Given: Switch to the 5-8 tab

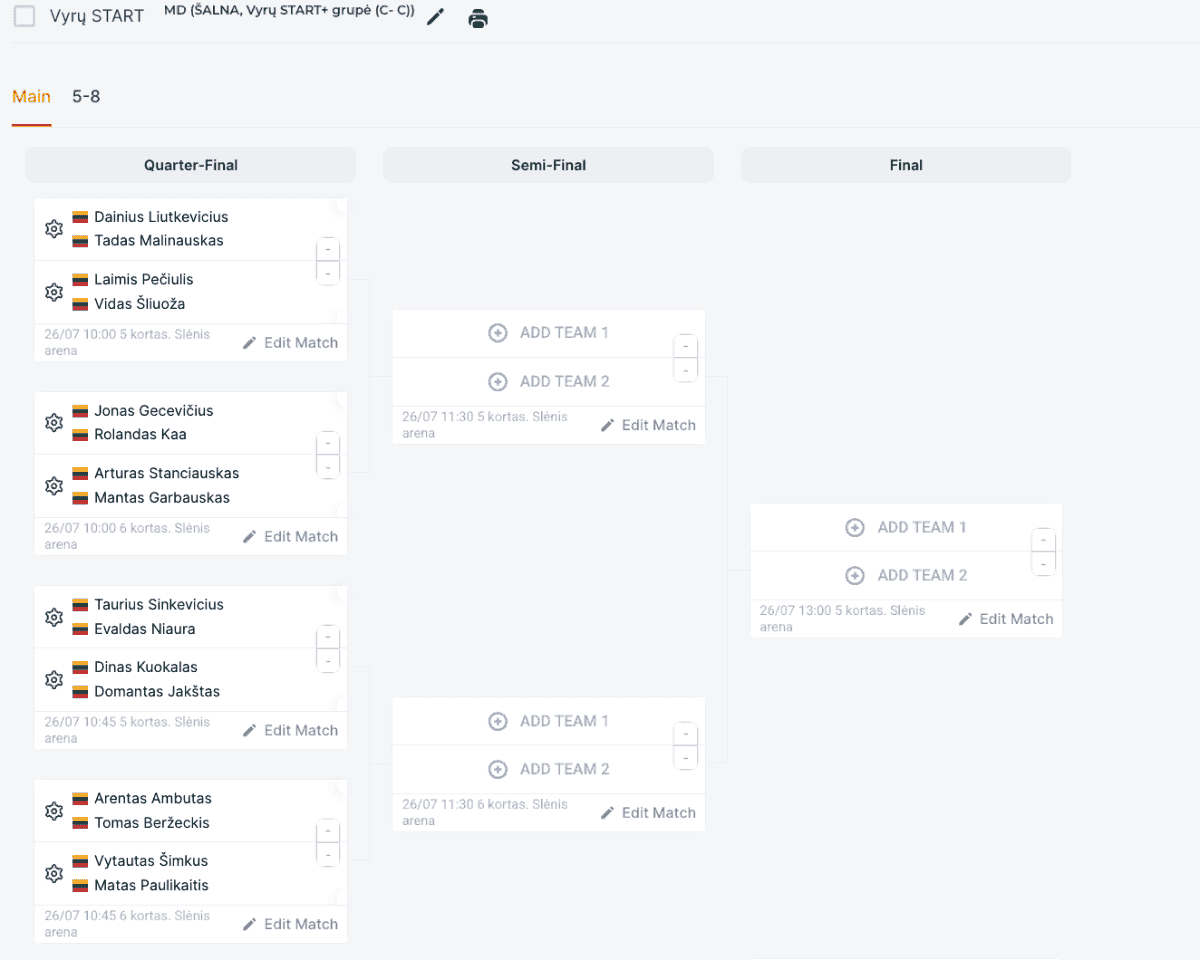Looking at the screenshot, I should pyautogui.click(x=86, y=97).
